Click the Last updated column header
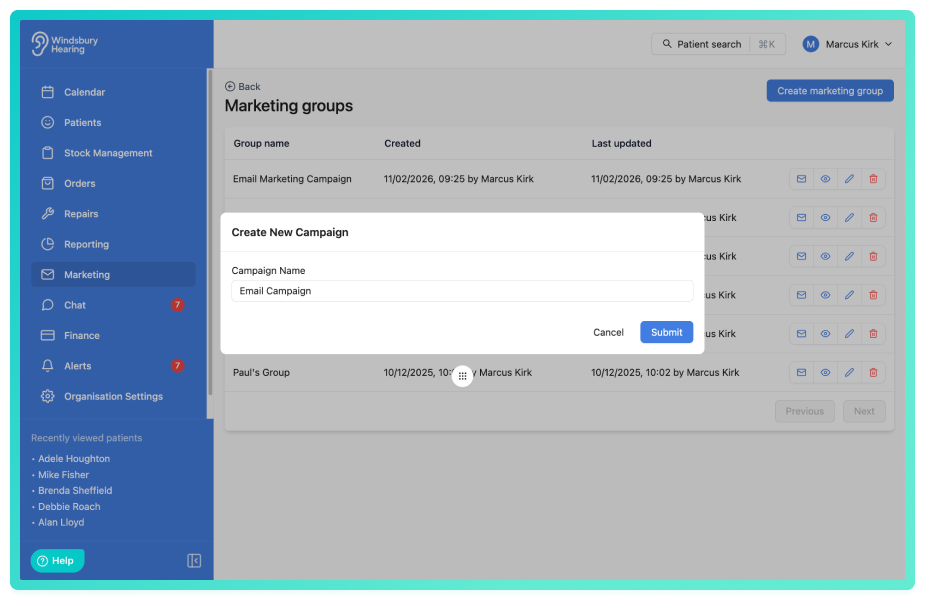 click(x=621, y=143)
